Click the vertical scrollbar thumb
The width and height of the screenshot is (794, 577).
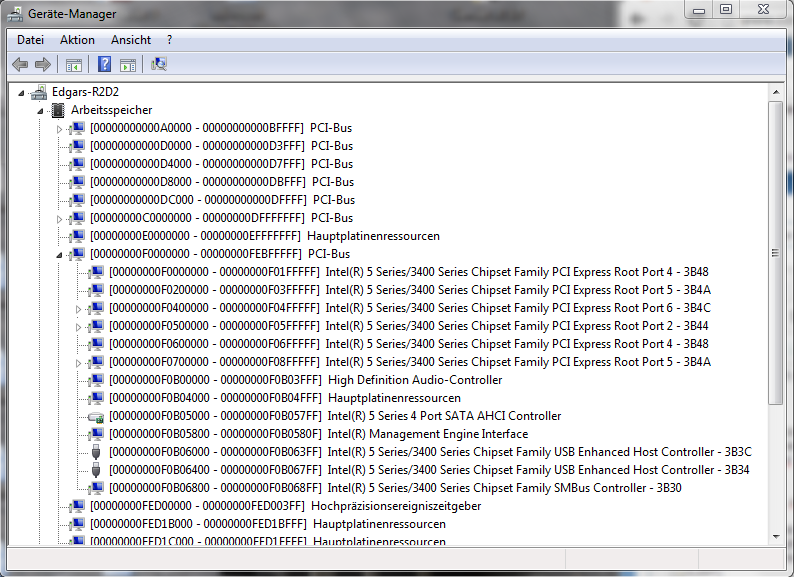coord(775,253)
